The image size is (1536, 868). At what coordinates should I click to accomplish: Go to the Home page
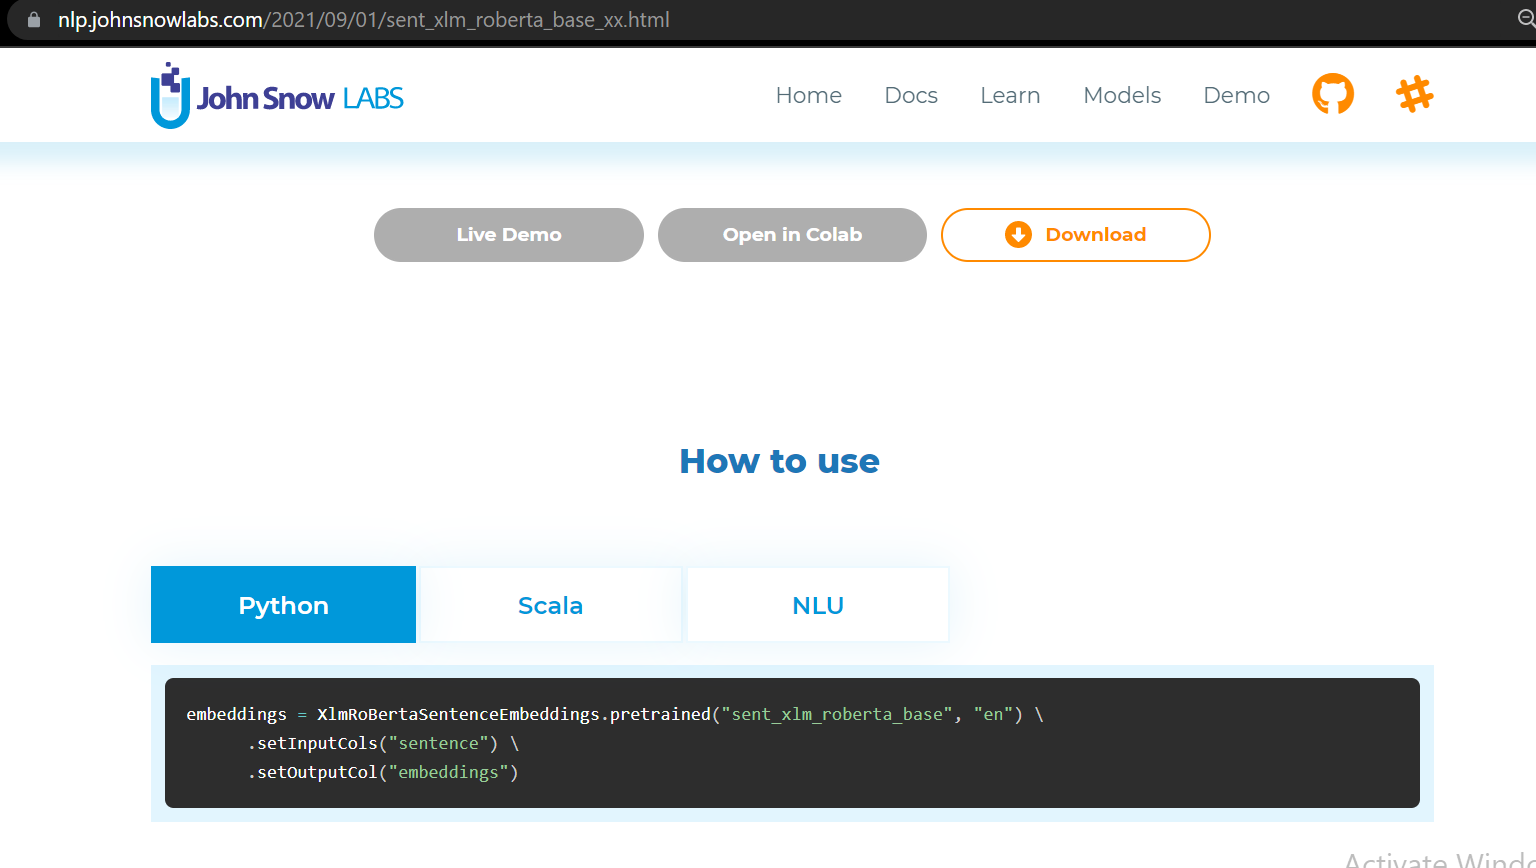pos(808,95)
